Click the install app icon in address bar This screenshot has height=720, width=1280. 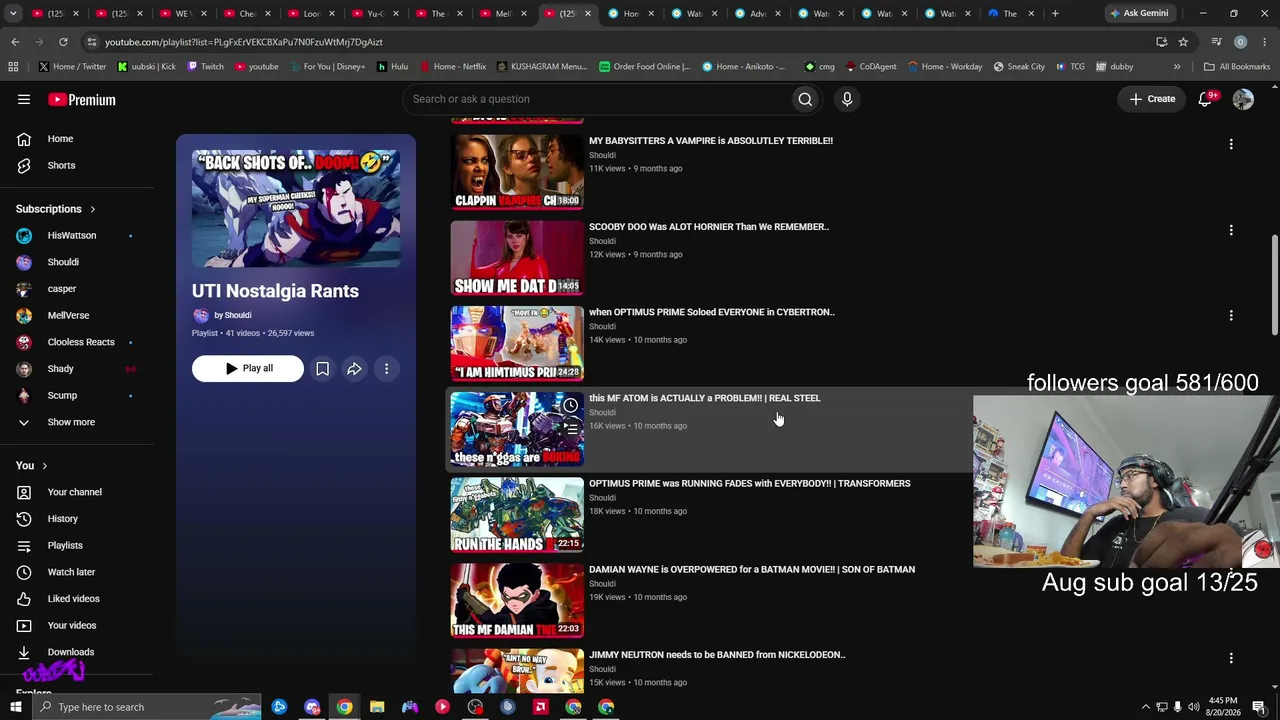tap(1161, 42)
